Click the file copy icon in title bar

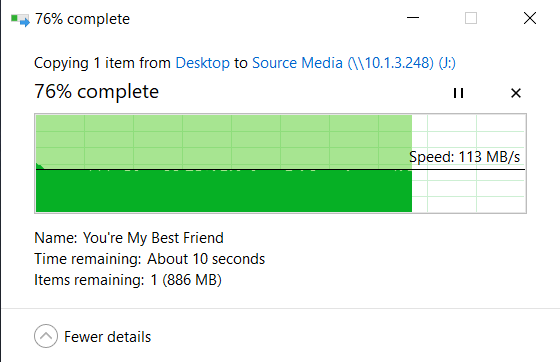pyautogui.click(x=20, y=19)
